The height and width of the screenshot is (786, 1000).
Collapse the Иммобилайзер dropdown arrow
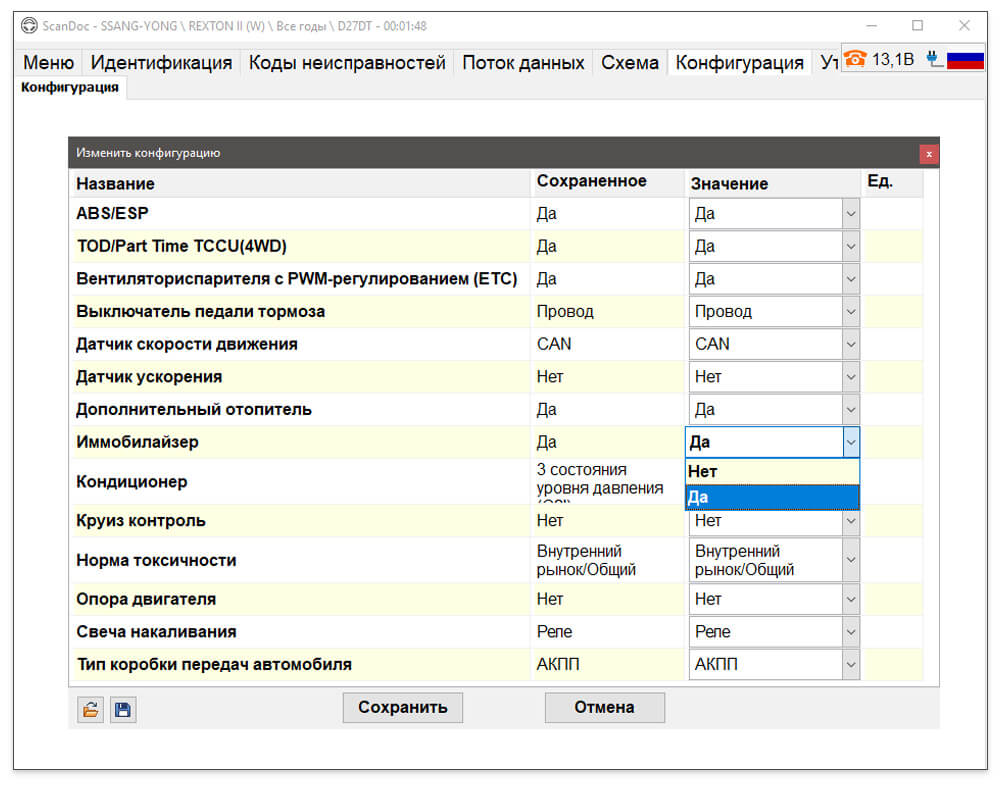(x=851, y=442)
